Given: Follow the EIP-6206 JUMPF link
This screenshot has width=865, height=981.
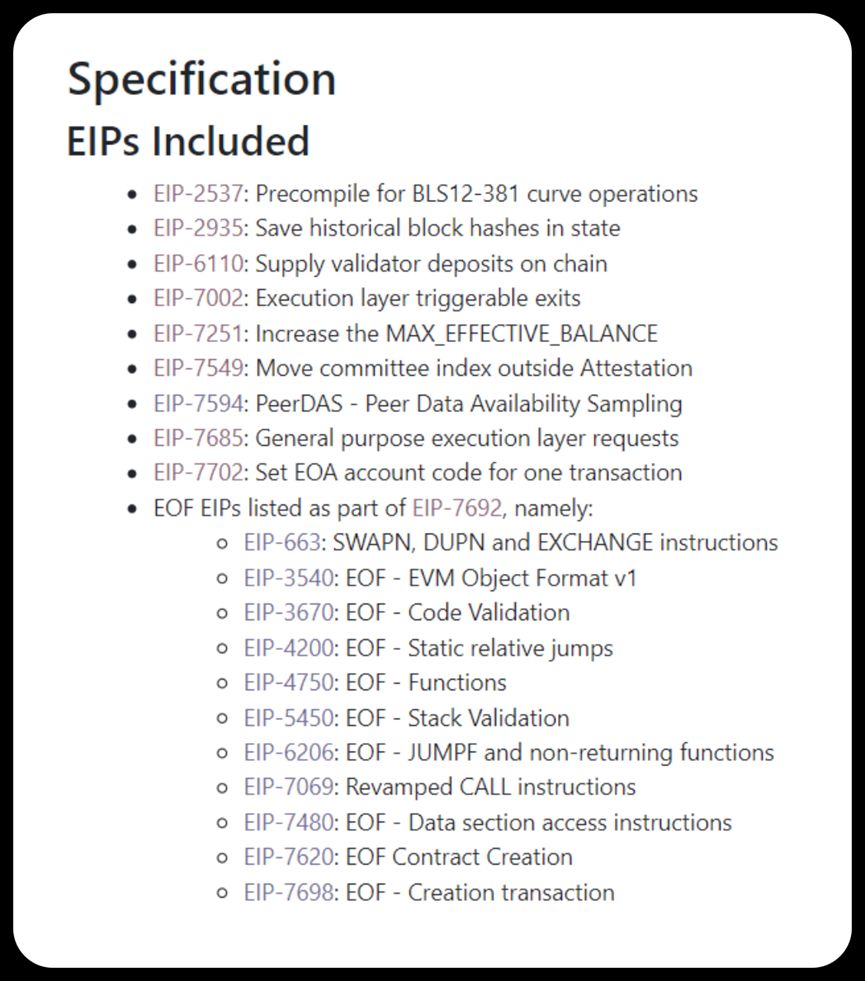Looking at the screenshot, I should [288, 752].
